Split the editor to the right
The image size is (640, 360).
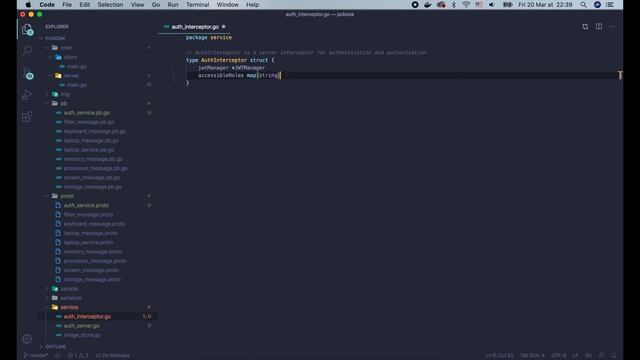pyautogui.click(x=599, y=27)
